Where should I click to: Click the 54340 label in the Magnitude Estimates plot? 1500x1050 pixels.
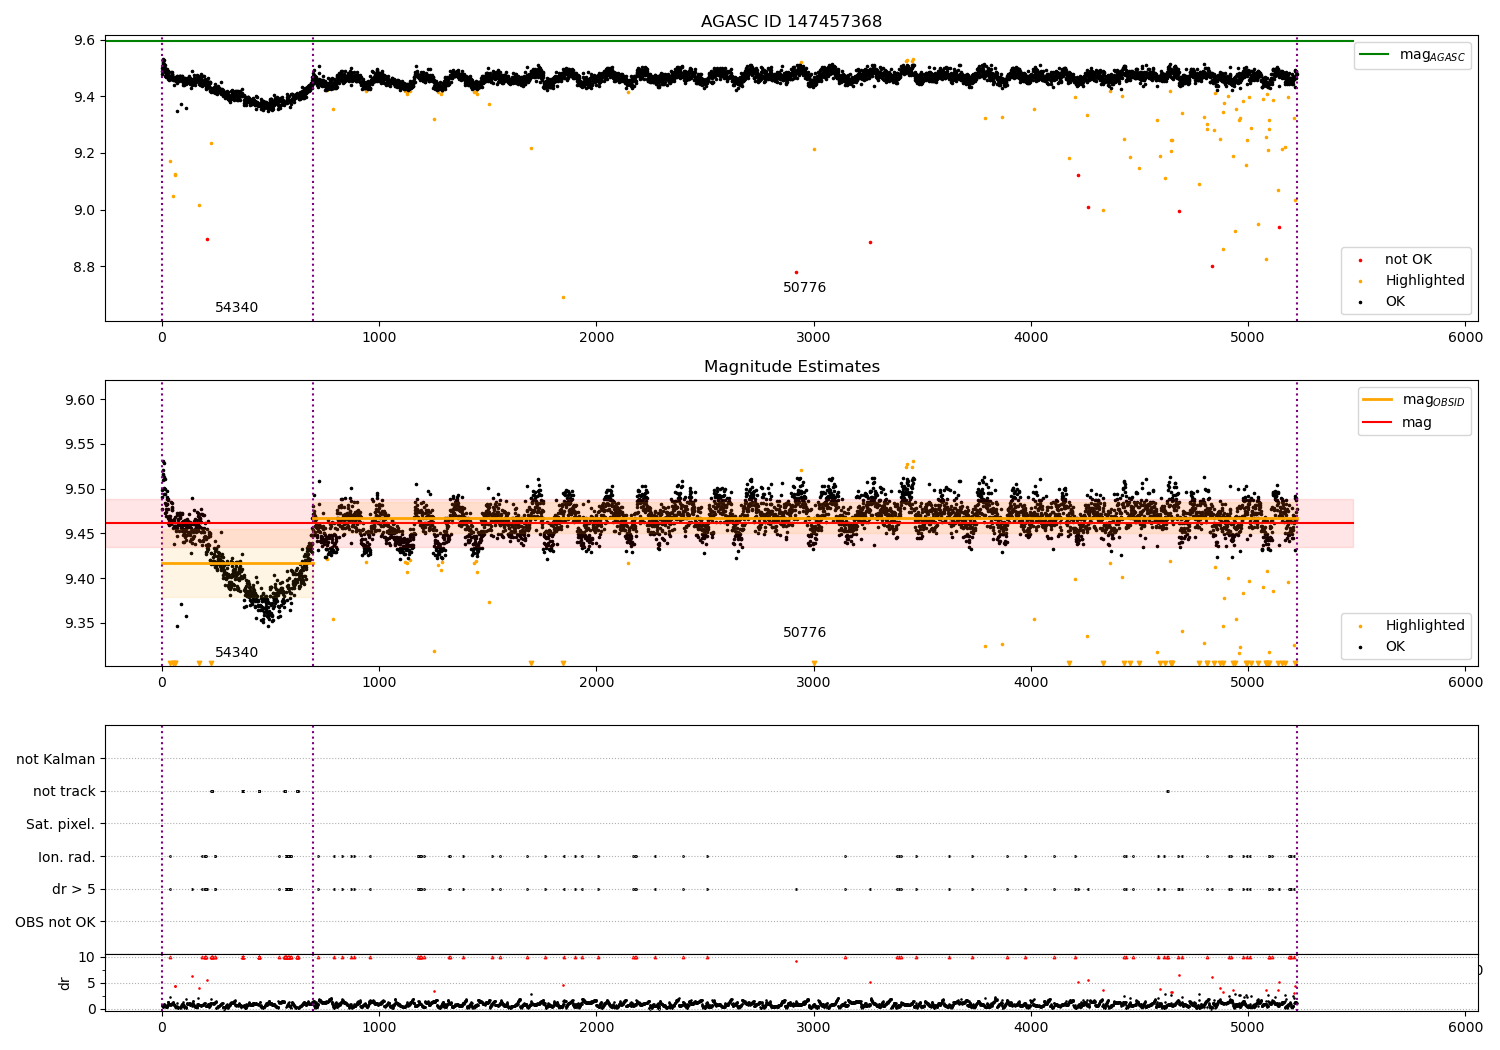tap(236, 653)
